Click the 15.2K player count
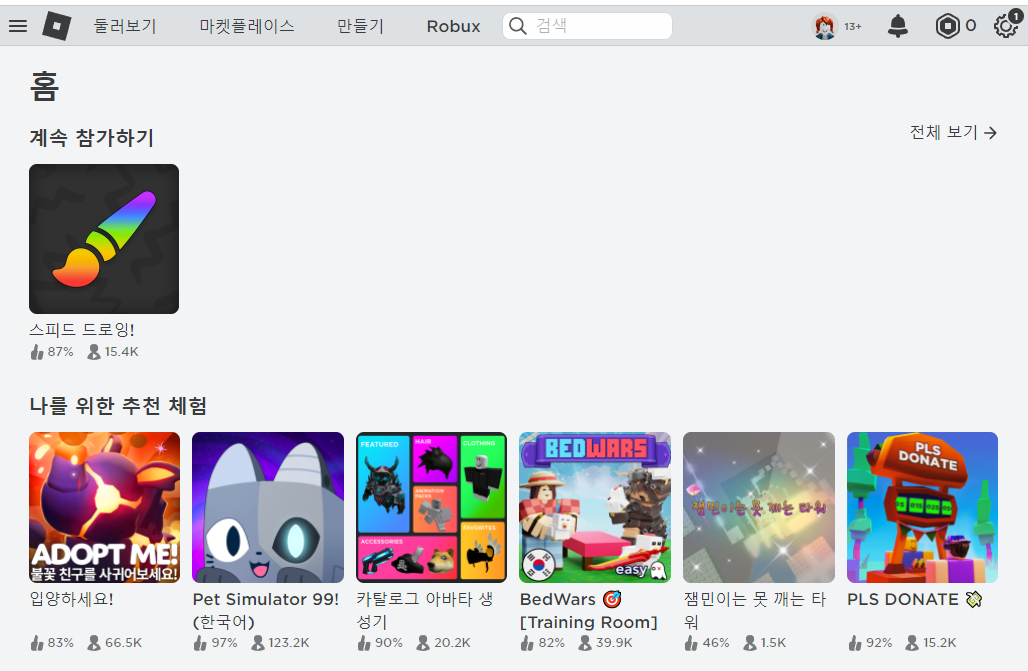Viewport: 1028px width, 671px height. pyautogui.click(x=931, y=643)
